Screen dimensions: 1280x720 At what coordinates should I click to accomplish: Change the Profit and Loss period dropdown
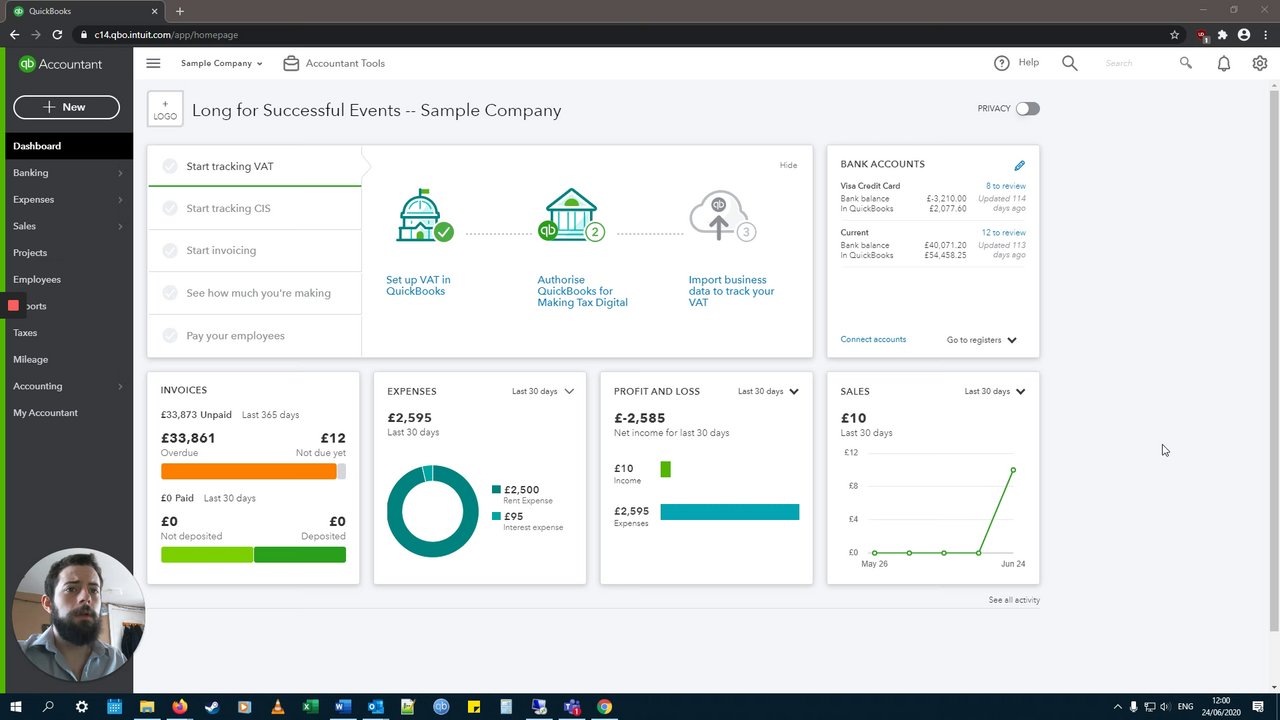(x=768, y=391)
